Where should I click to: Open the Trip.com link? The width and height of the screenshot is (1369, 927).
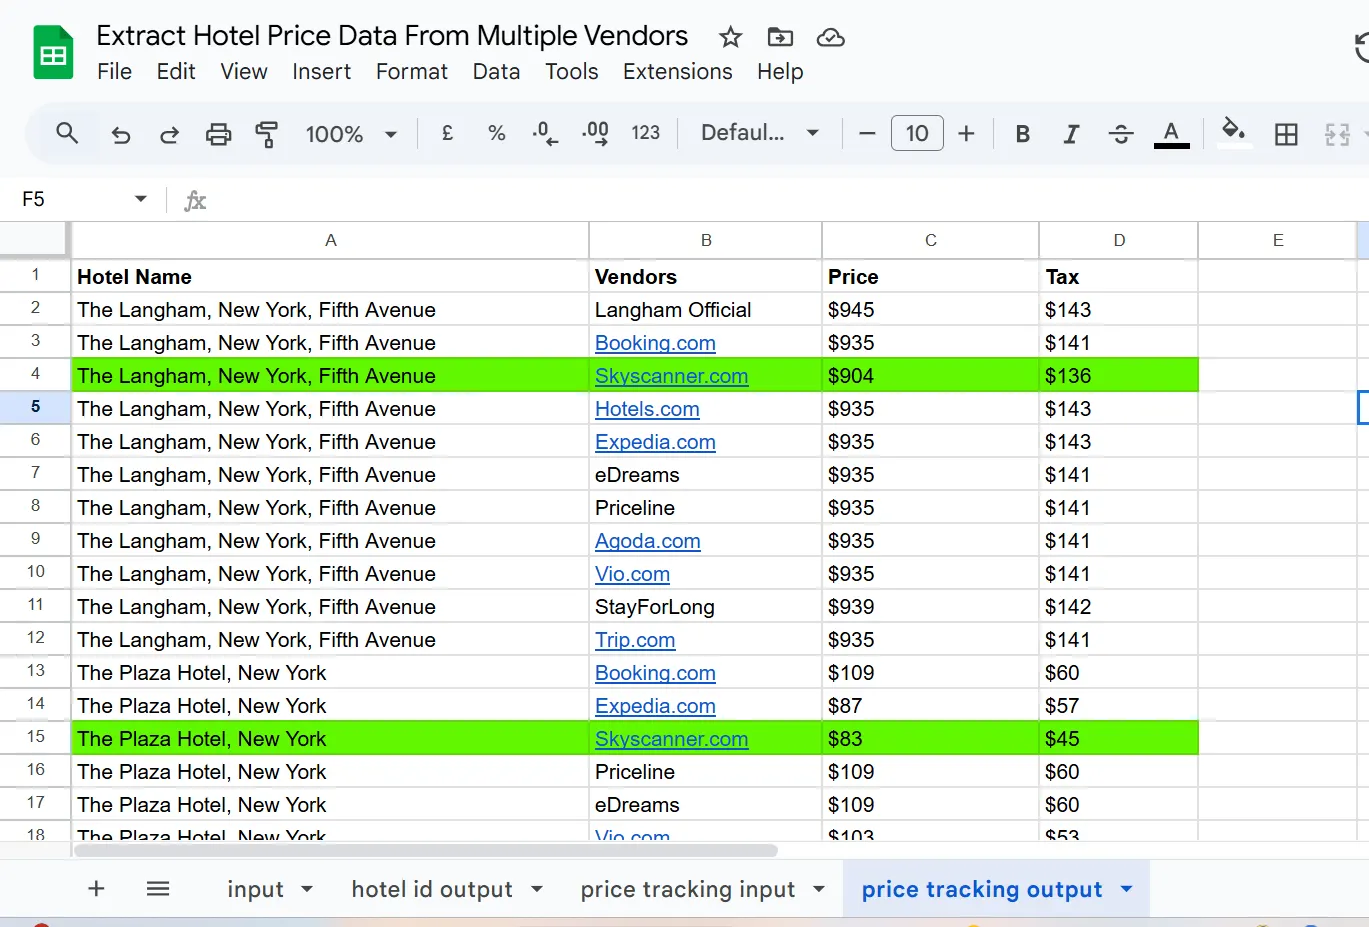click(635, 640)
